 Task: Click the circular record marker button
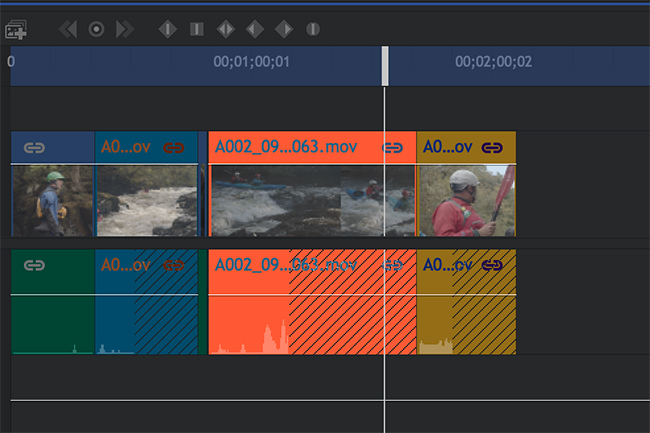click(96, 29)
